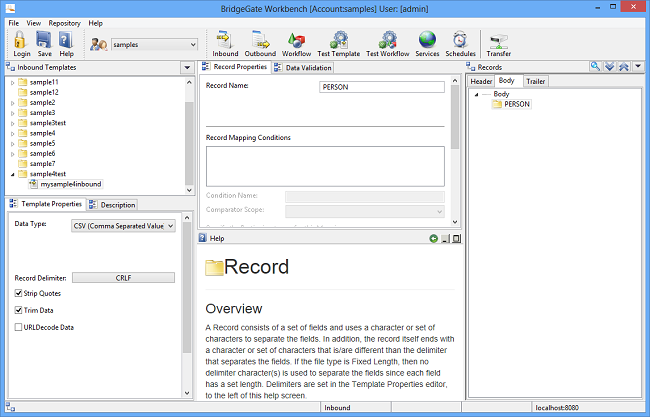Click the accounts users icon beside samples

coord(99,44)
